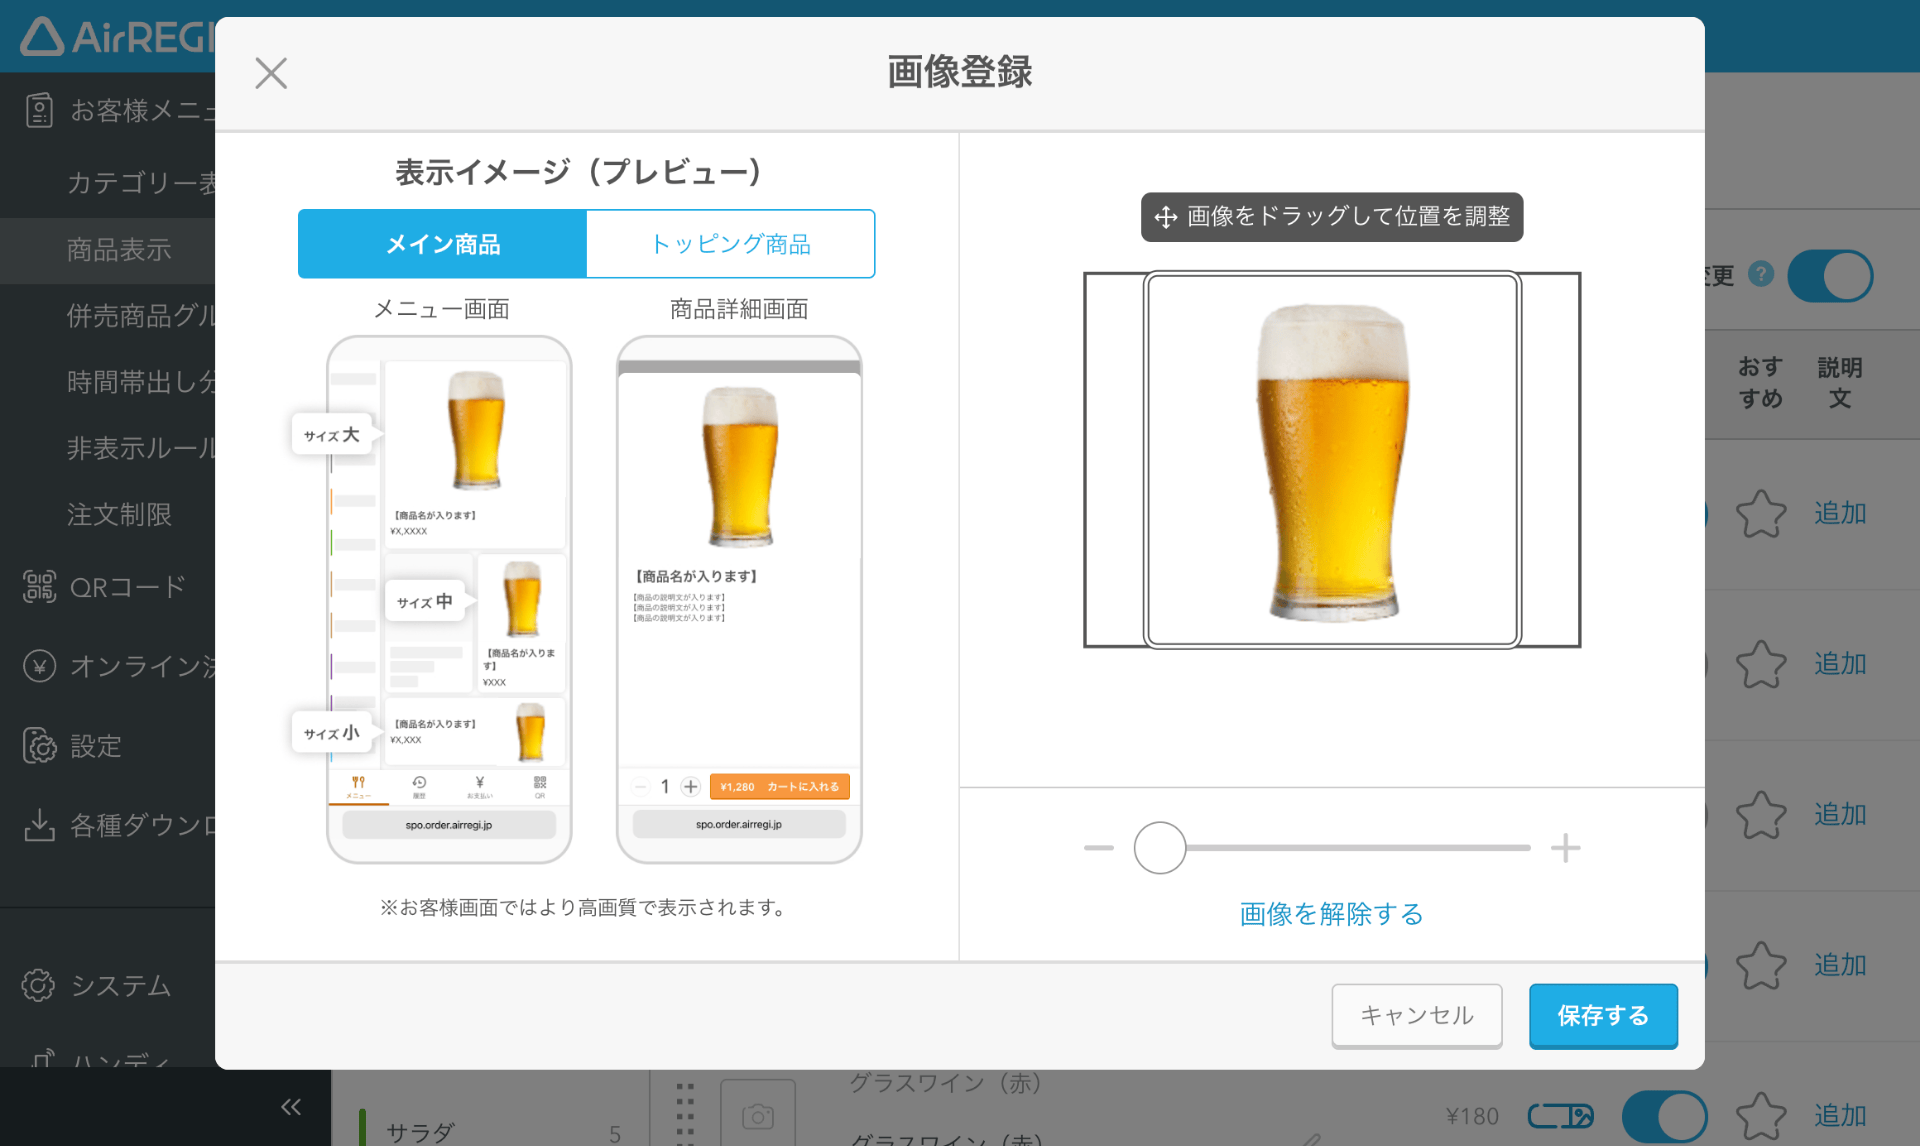Open お客様メニュー in sidebar
This screenshot has height=1146, width=1920.
point(120,110)
